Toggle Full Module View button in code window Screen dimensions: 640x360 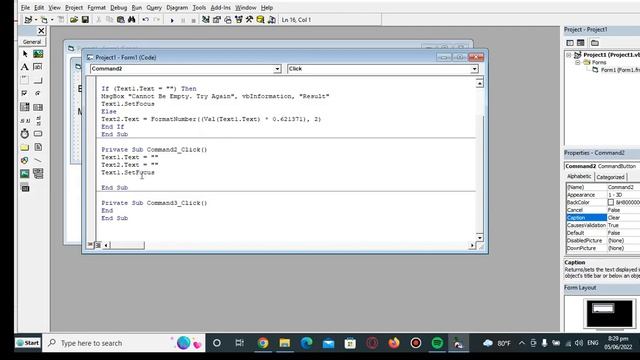point(98,245)
